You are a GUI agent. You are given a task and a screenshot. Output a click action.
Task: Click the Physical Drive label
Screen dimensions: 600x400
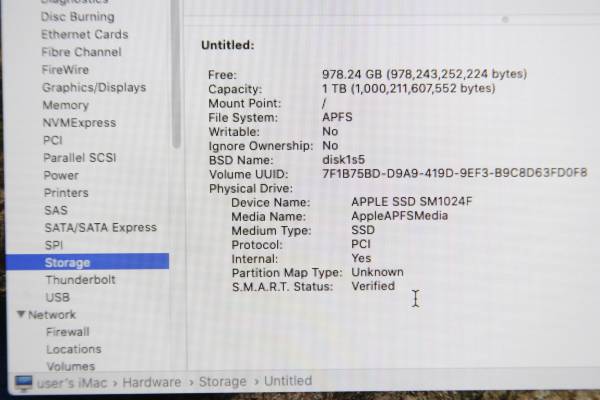click(x=251, y=188)
